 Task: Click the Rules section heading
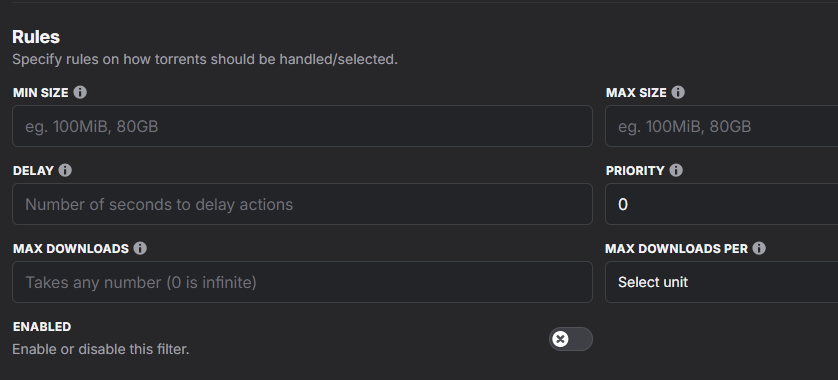coord(36,37)
